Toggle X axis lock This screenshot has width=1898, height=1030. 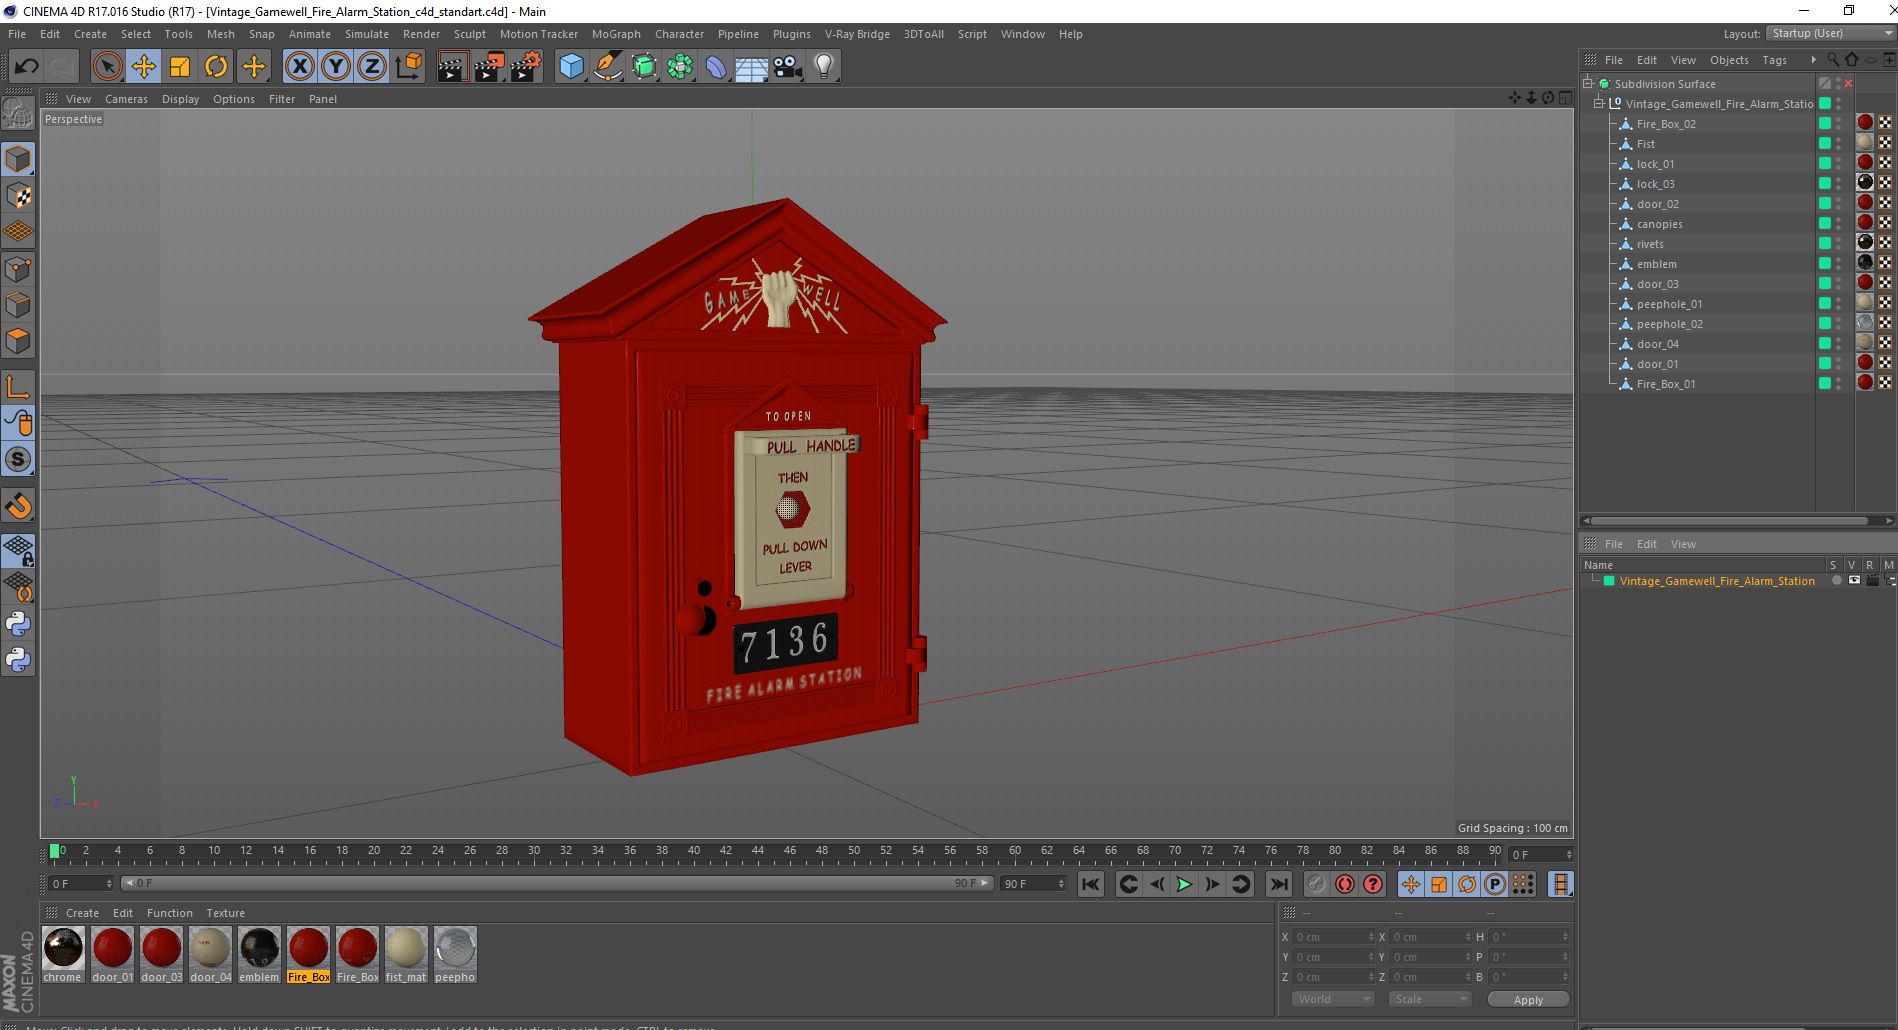[299, 67]
